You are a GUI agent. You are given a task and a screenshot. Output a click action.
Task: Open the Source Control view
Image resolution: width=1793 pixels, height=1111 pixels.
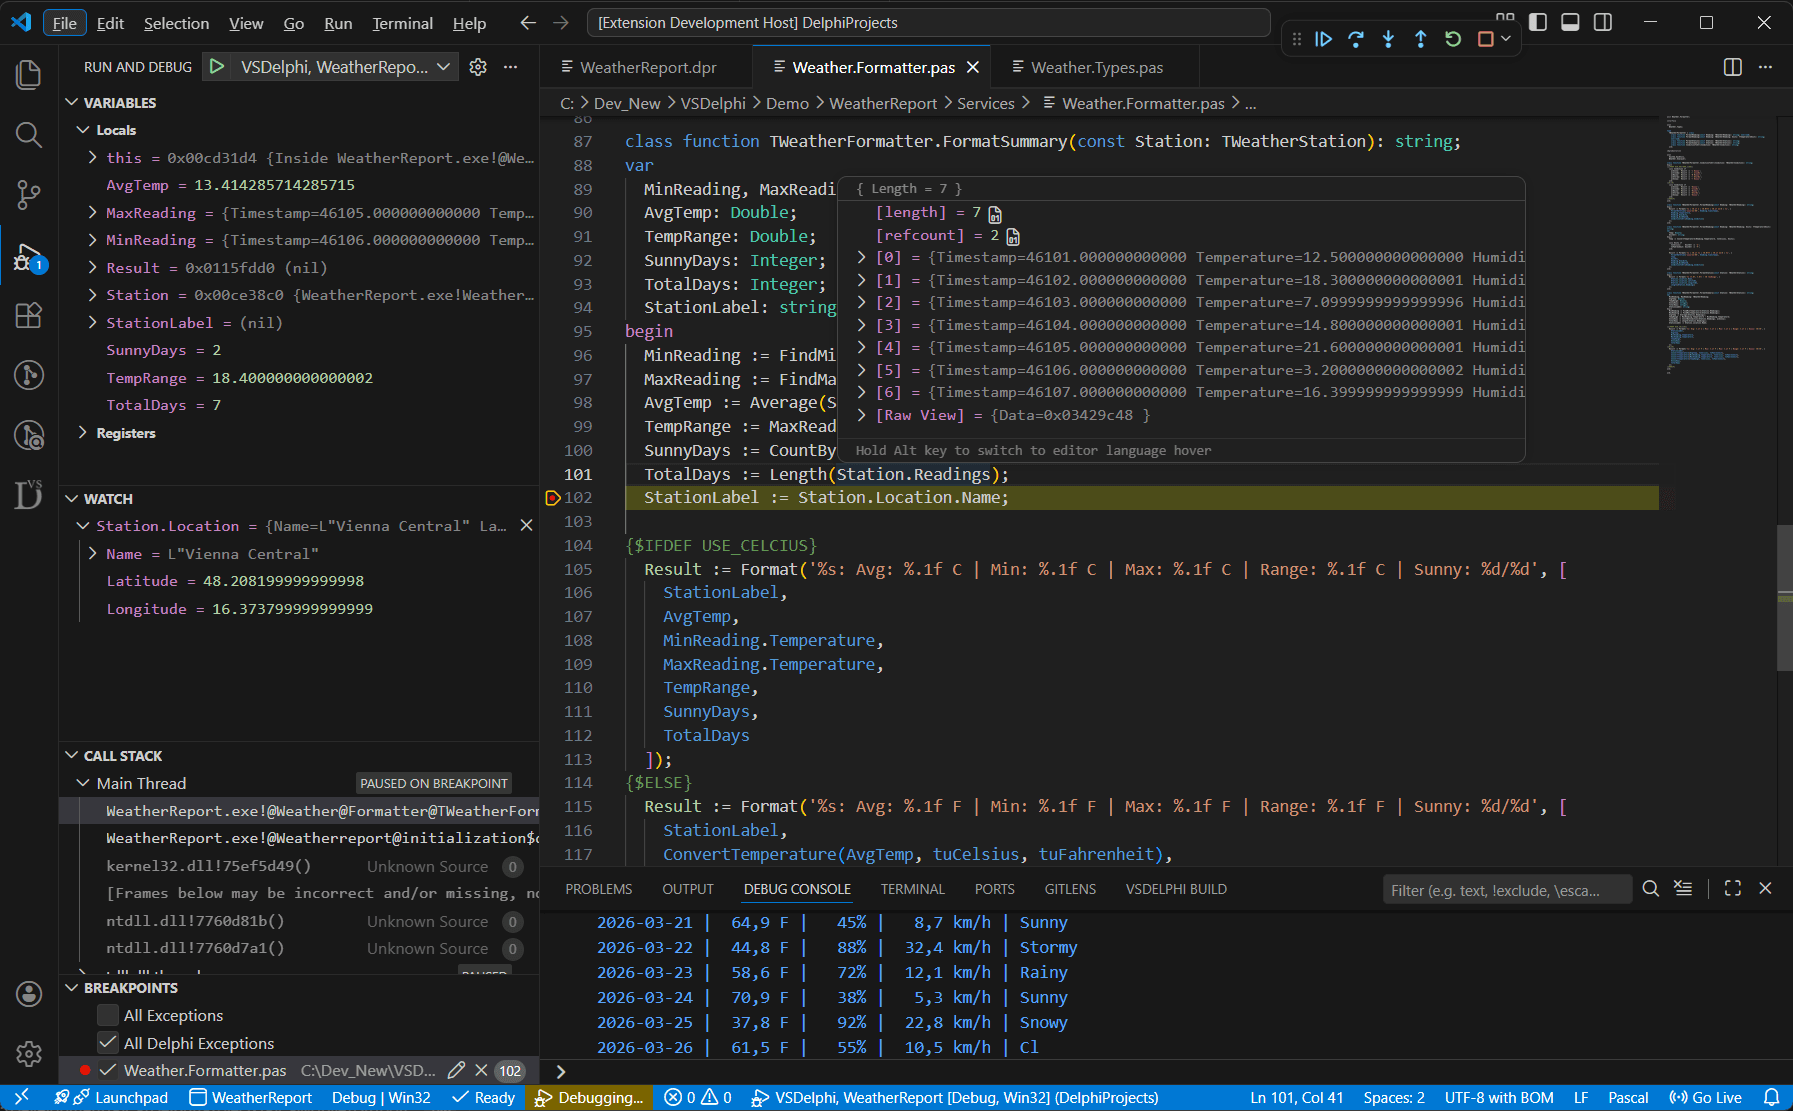coord(28,195)
